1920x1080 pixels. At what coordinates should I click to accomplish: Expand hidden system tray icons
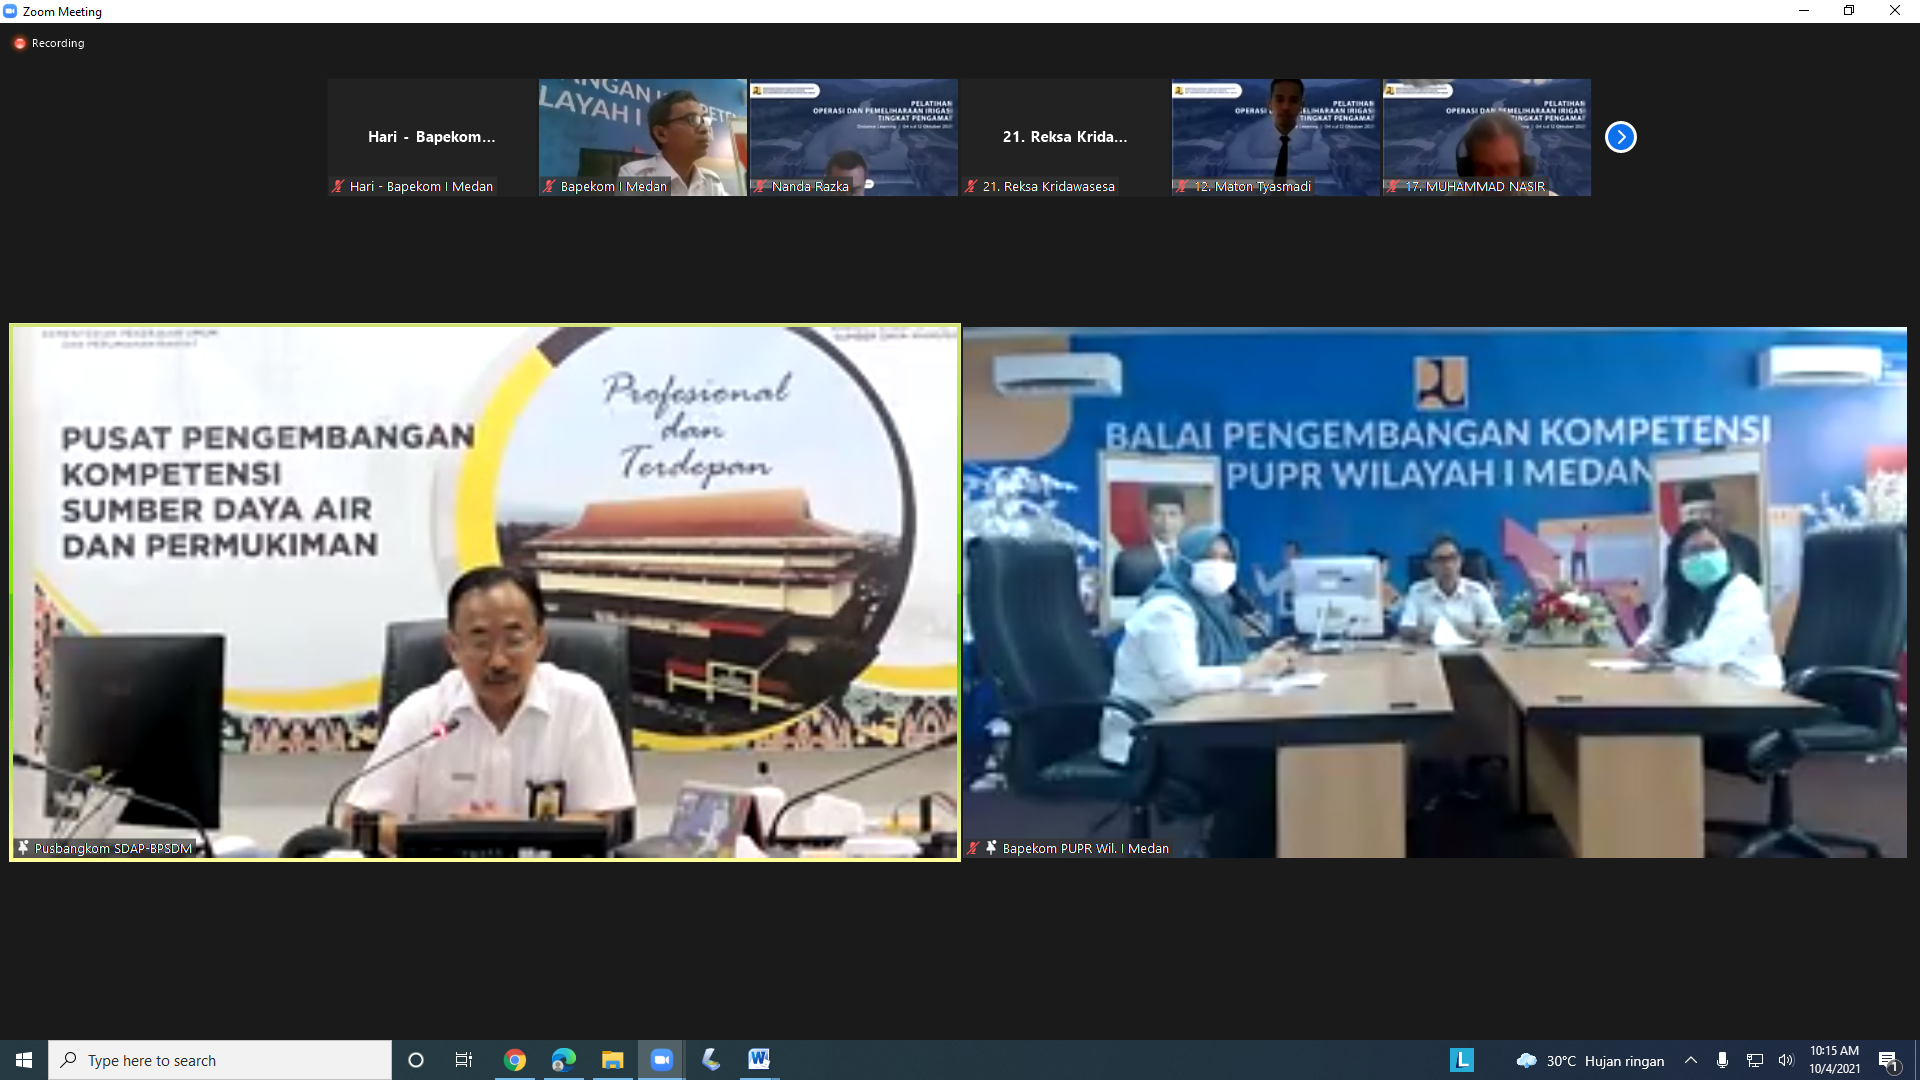click(x=1691, y=1060)
